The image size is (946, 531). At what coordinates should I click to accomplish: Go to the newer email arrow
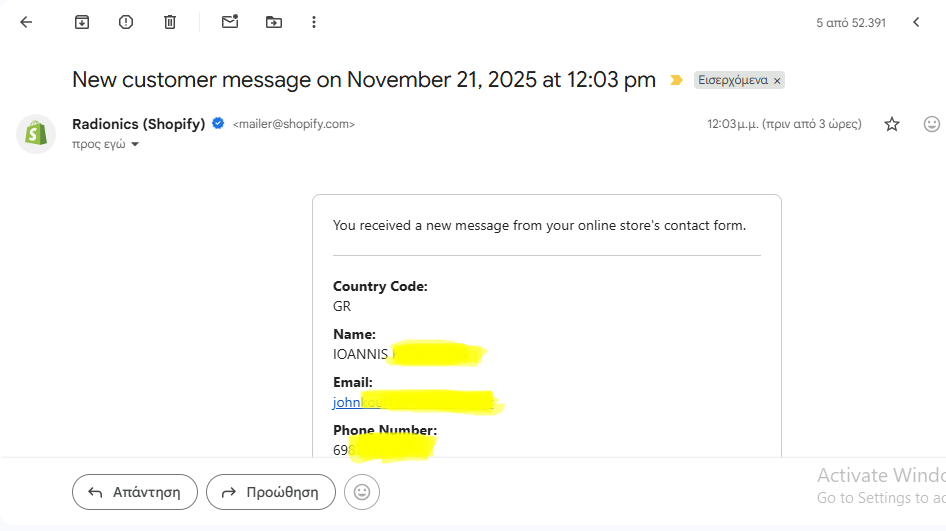coord(916,22)
